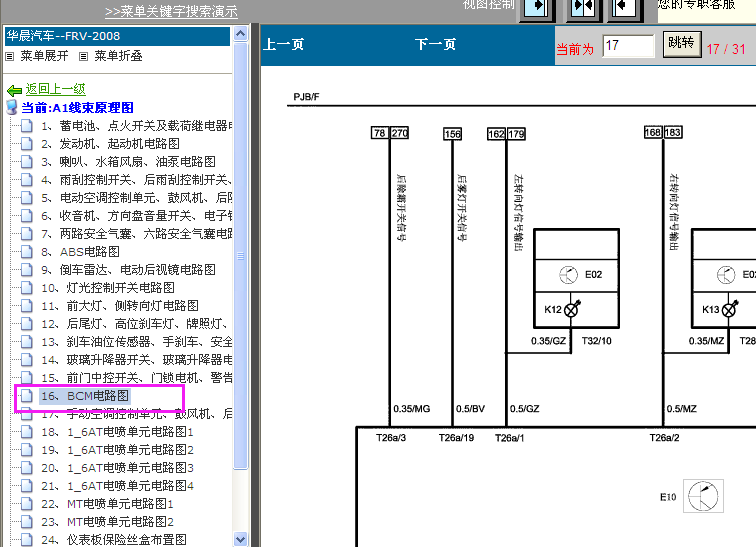Click the page icon for item 11 前大灯
The width and height of the screenshot is (756, 547).
(x=27, y=306)
